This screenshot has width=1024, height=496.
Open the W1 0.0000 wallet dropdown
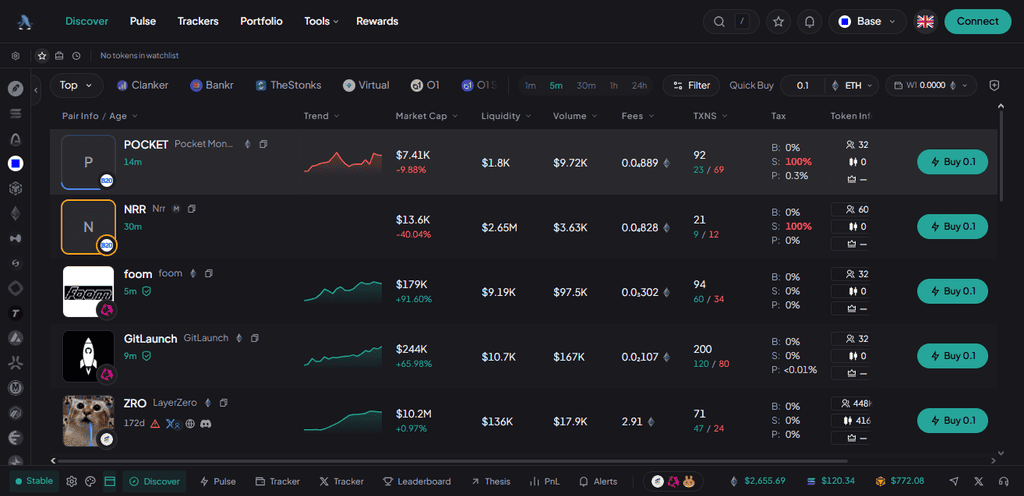(931, 85)
